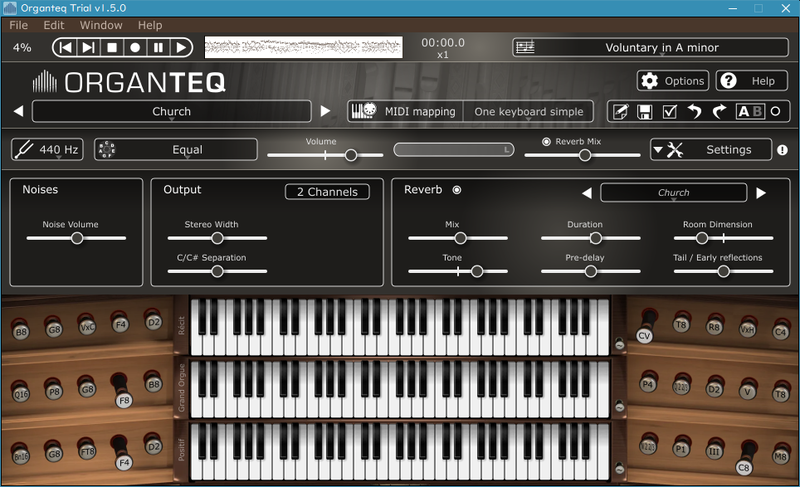Open the MIDI mapping panel
Viewport: 800px width, 487px height.
click(406, 111)
